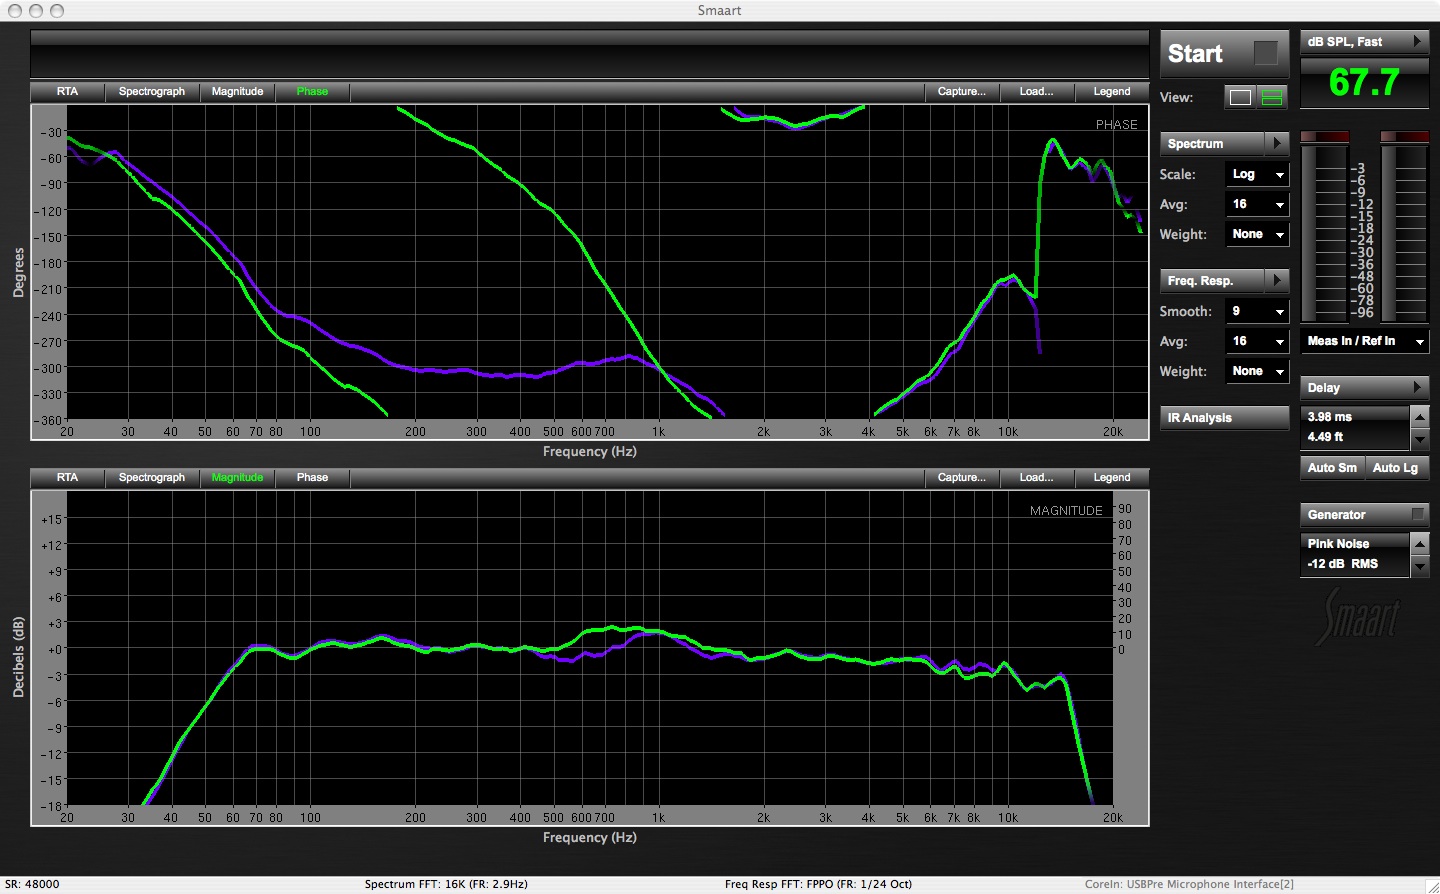Viewport: 1440px width, 894px height.
Task: Increase delay with the up arrow
Action: [x=1419, y=416]
